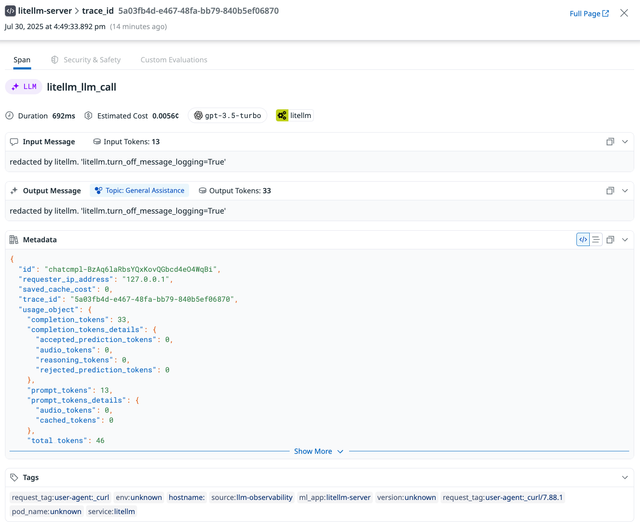
Task: Click the Estimated Cost dollar icon
Action: 89,116
